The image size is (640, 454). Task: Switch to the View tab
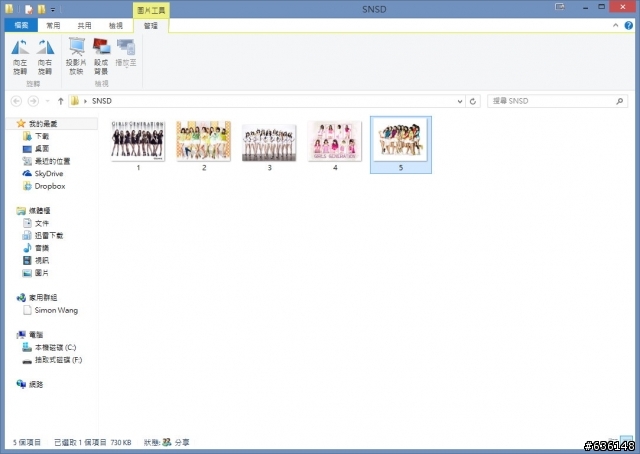pyautogui.click(x=116, y=25)
